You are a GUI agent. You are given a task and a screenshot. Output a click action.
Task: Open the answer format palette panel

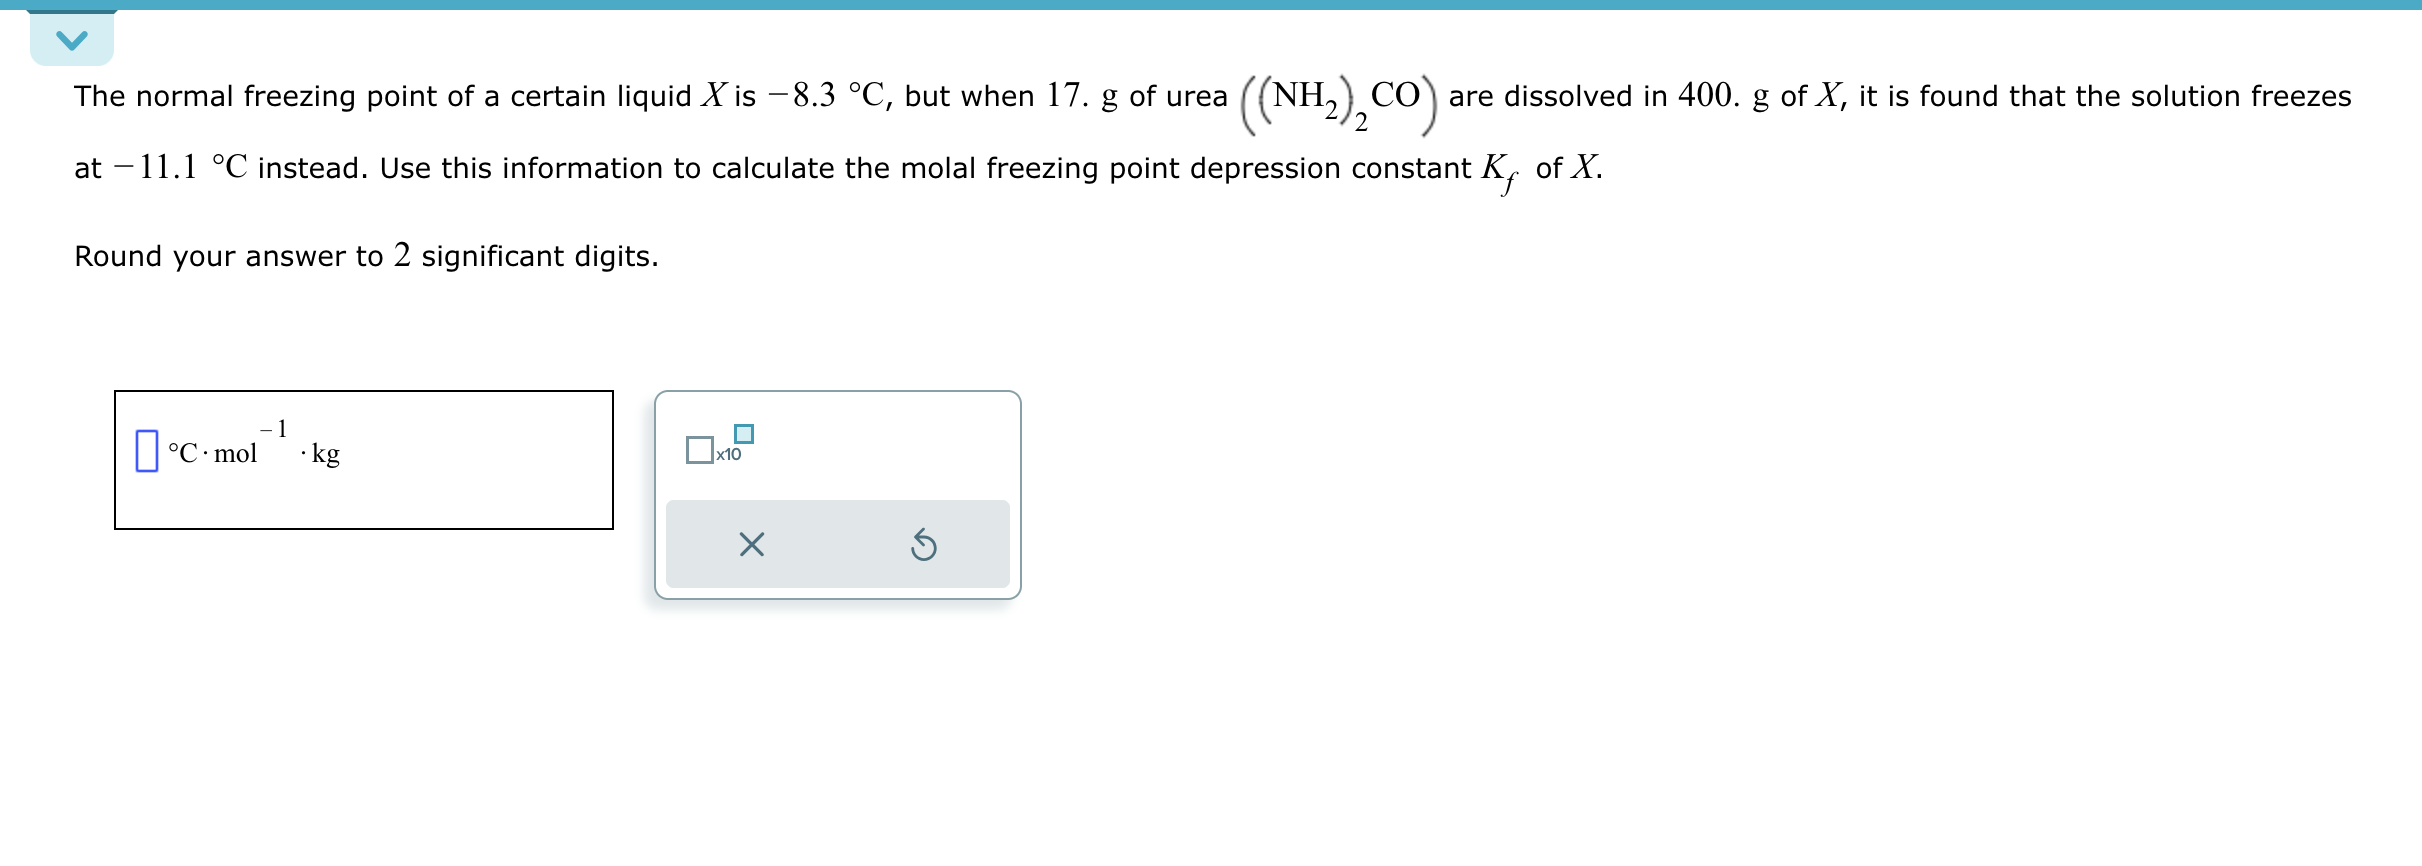pyautogui.click(x=838, y=493)
